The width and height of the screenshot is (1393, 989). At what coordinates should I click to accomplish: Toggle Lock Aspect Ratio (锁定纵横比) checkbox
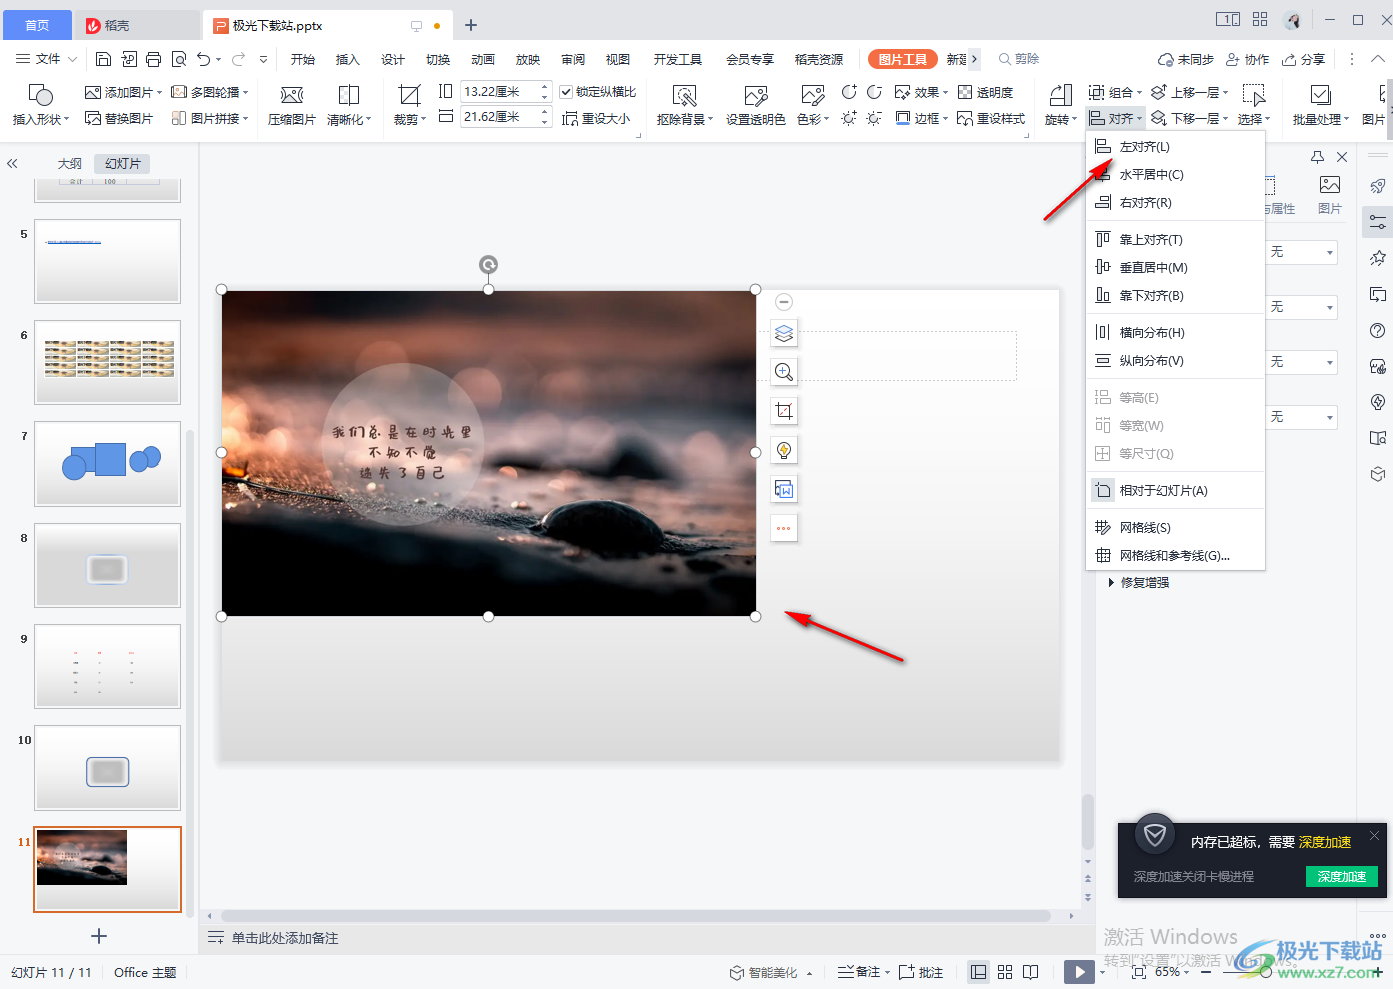(566, 92)
